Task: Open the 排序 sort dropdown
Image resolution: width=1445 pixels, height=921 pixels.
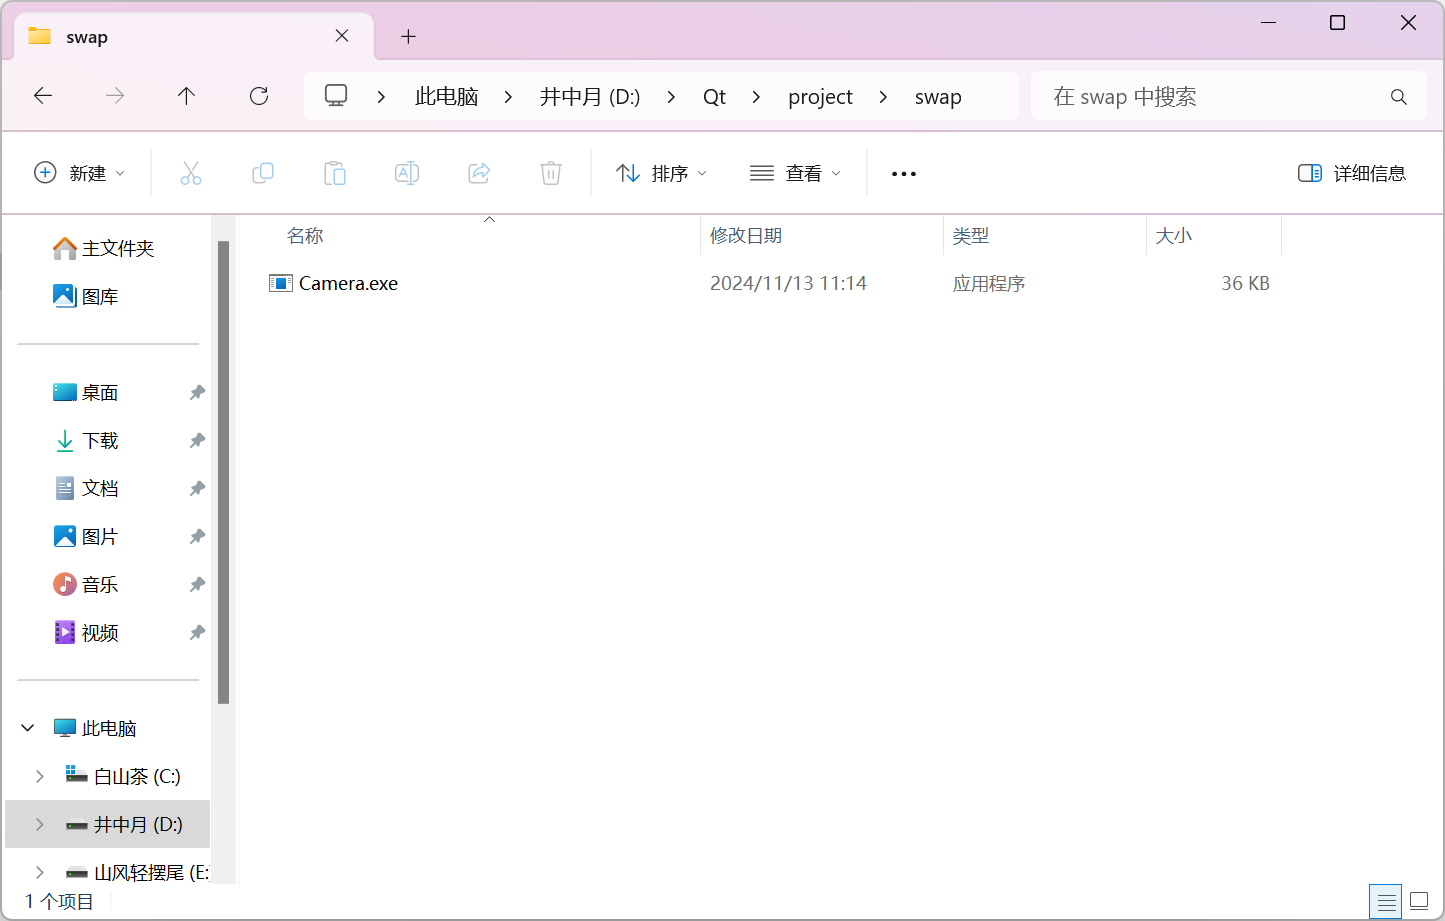Action: pos(662,173)
